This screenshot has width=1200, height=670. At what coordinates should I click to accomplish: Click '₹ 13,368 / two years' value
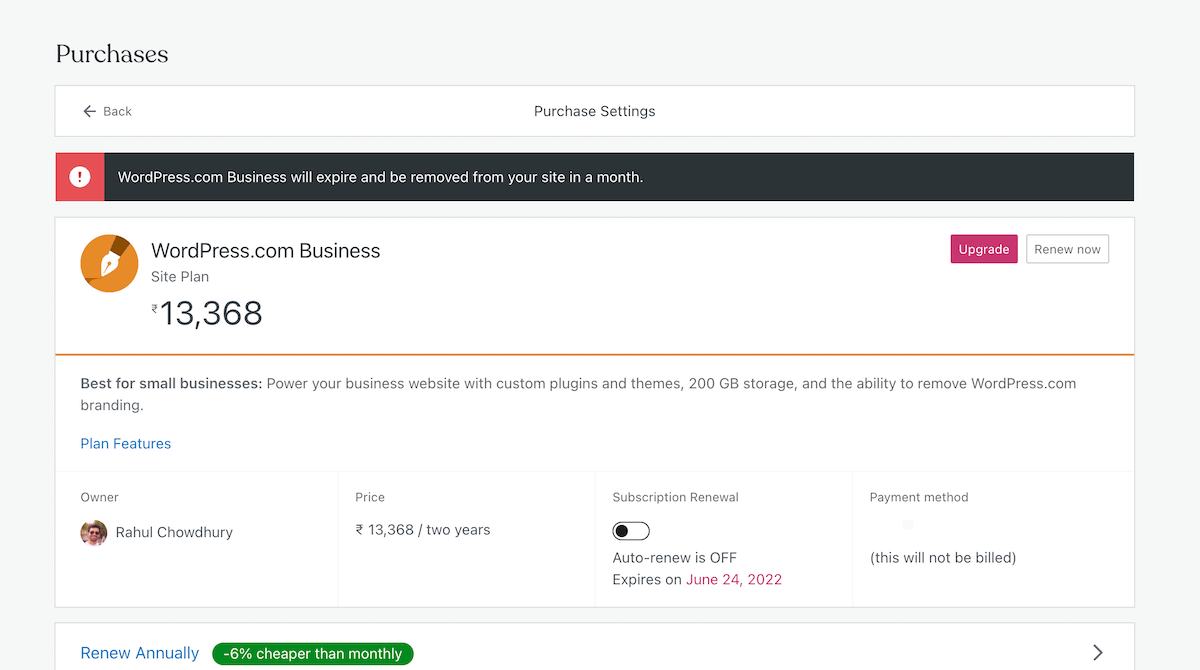coord(423,530)
